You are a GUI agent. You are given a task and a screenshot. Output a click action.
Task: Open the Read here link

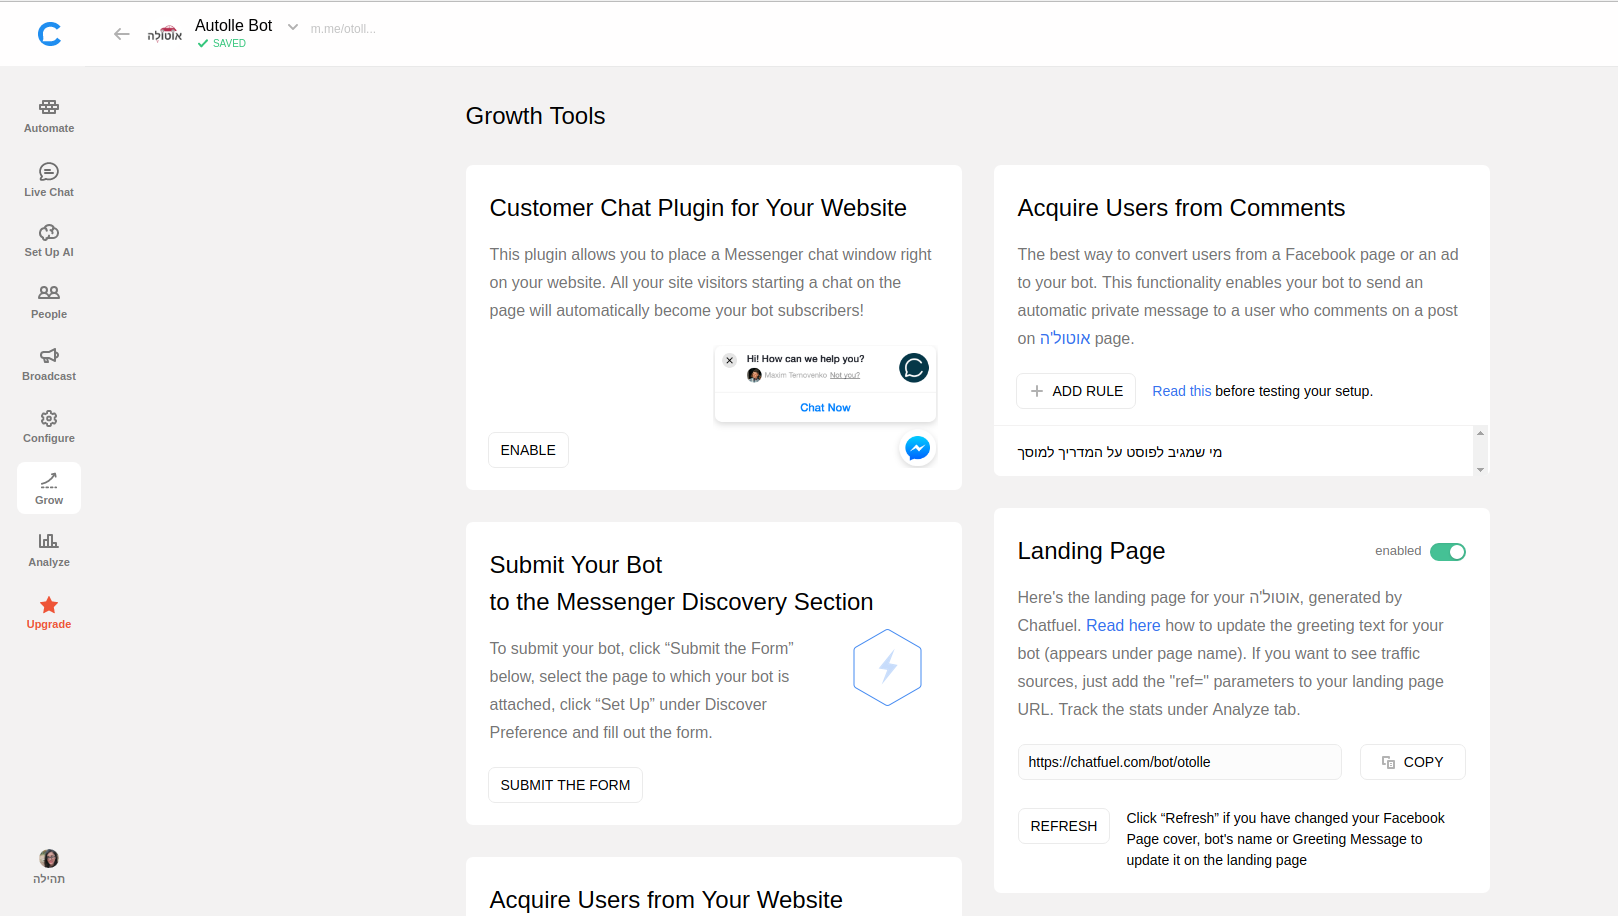point(1123,625)
